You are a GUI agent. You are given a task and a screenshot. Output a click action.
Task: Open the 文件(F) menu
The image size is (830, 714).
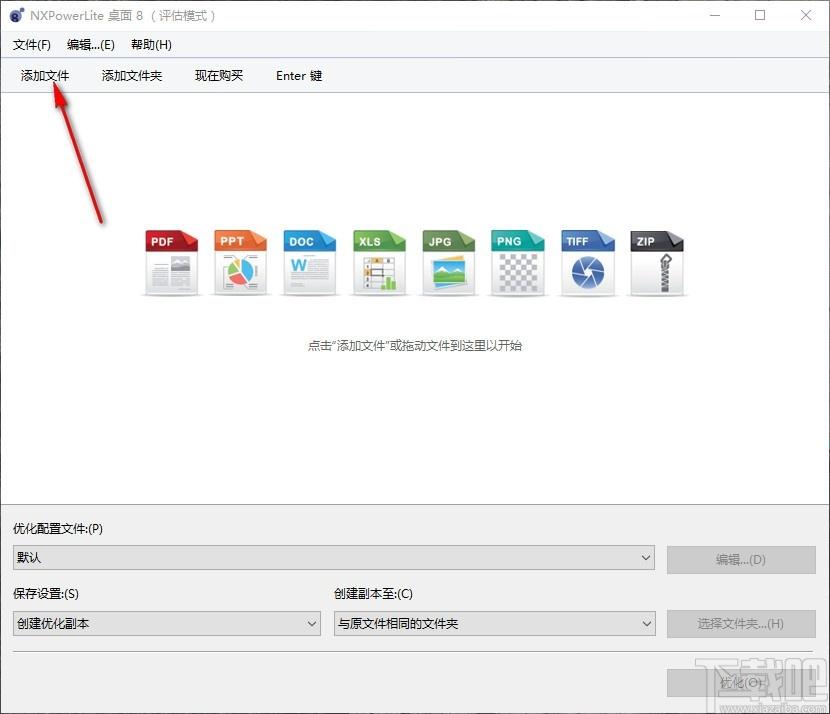32,45
